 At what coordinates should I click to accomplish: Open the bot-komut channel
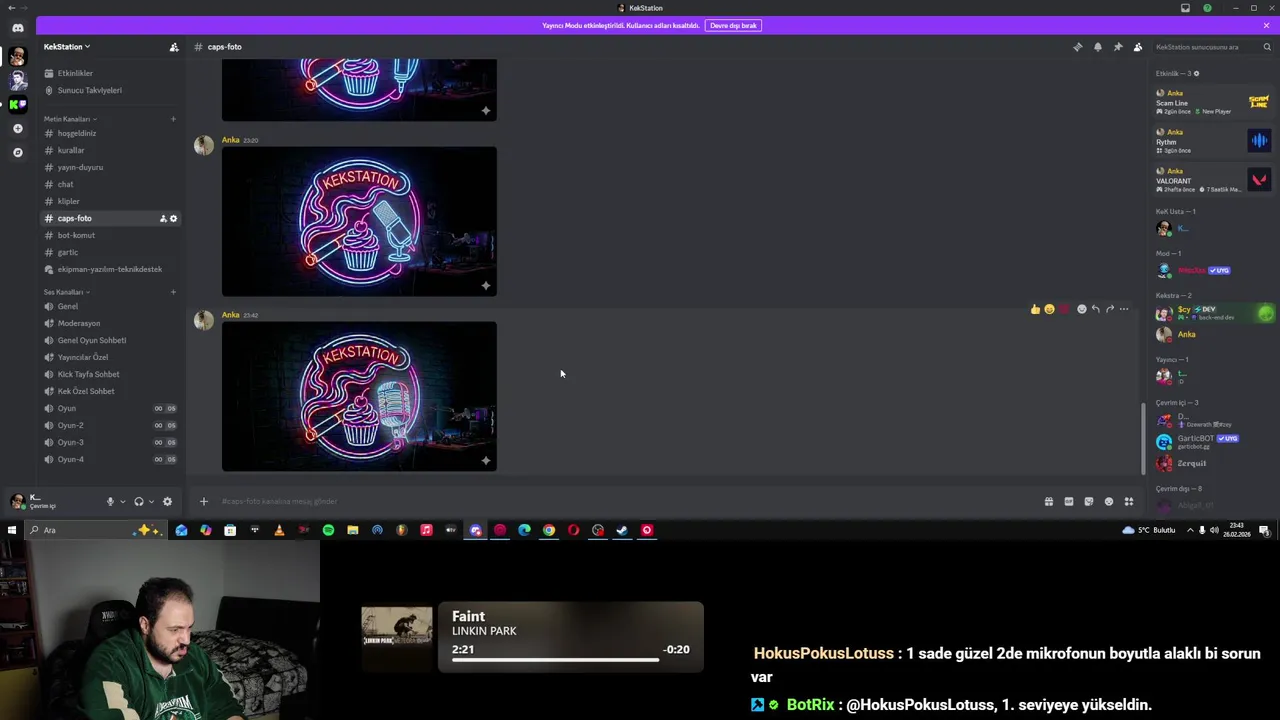110,235
